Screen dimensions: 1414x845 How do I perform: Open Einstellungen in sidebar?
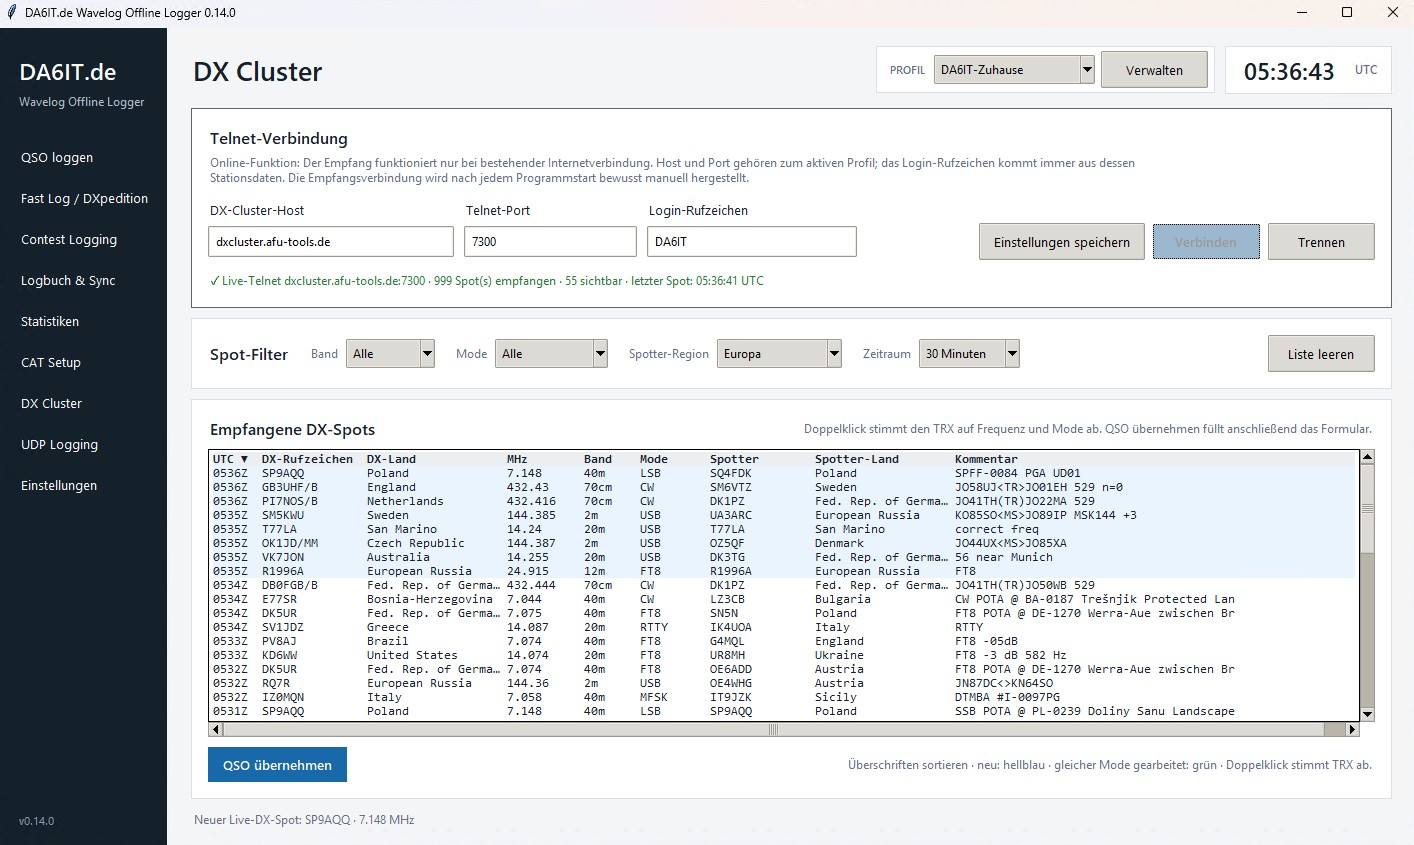coord(59,485)
